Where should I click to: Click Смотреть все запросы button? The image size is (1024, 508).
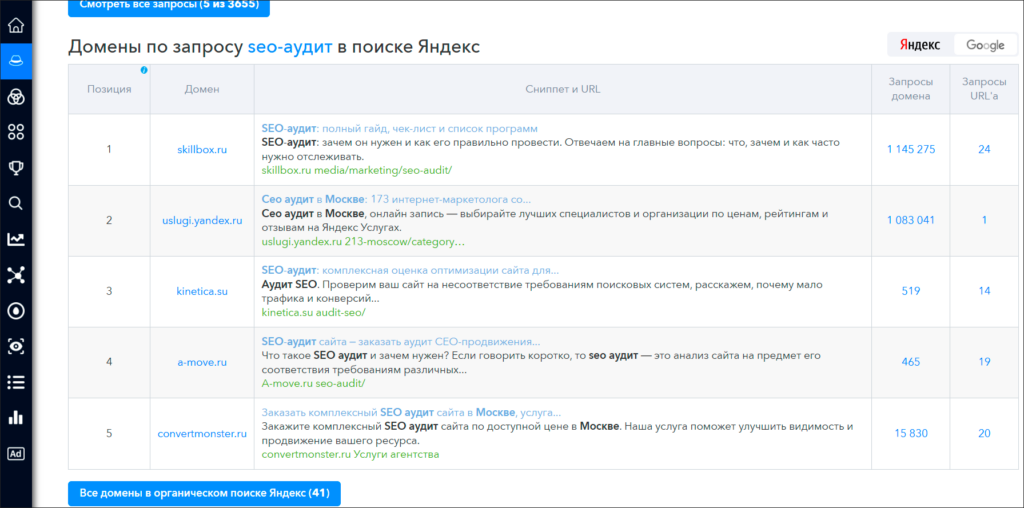(x=168, y=6)
